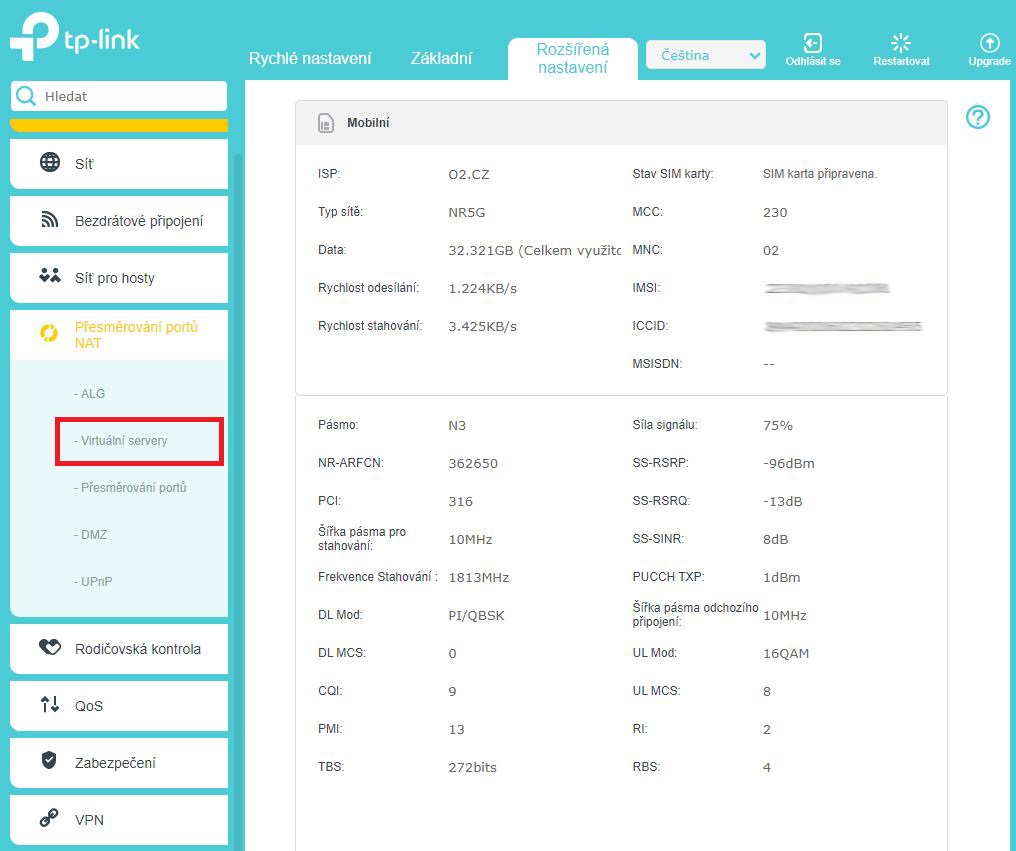
Task: Click the Restartovat reboot icon
Action: coord(900,43)
